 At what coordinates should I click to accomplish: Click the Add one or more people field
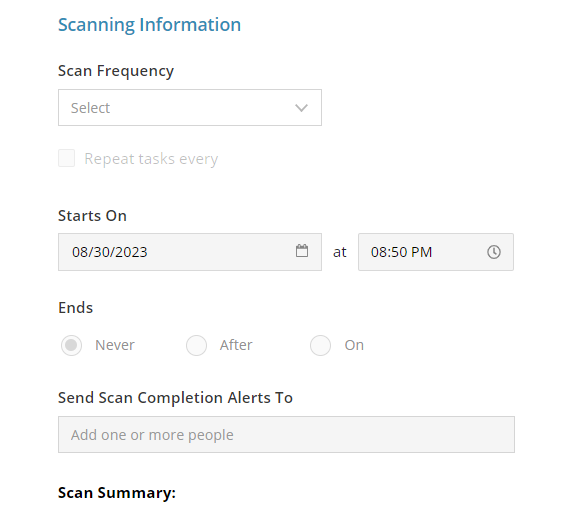point(287,435)
